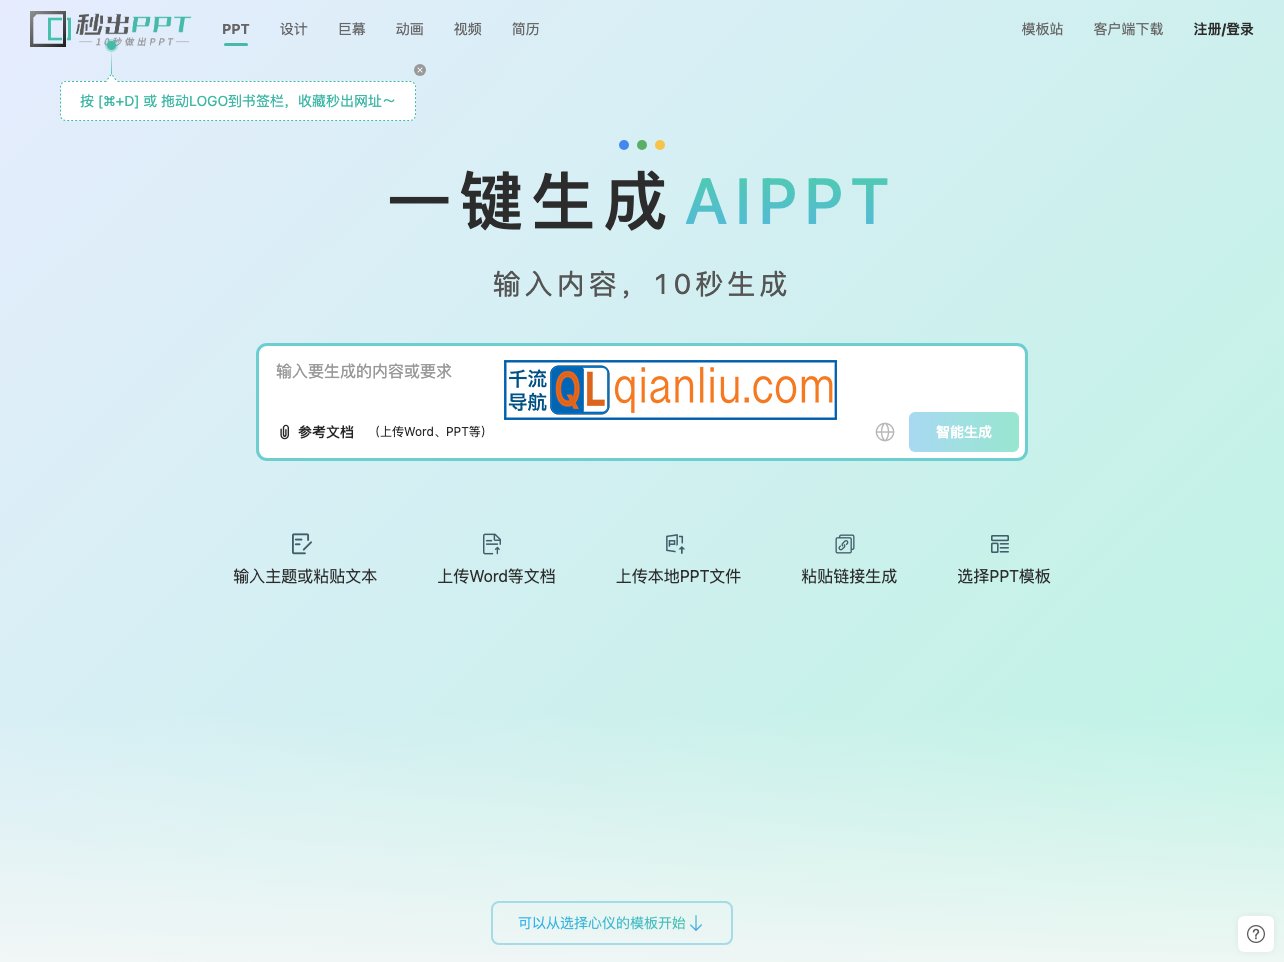The height and width of the screenshot is (962, 1284).
Task: Click the 上传Word等文档 upload icon
Action: [x=491, y=544]
